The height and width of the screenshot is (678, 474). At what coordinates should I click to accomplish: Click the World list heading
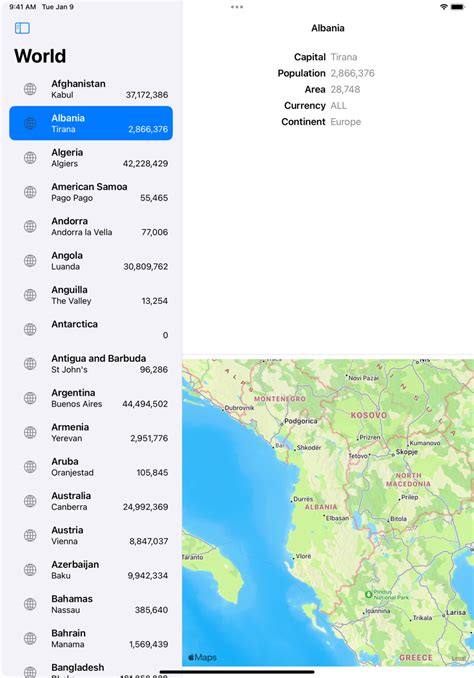pos(40,56)
